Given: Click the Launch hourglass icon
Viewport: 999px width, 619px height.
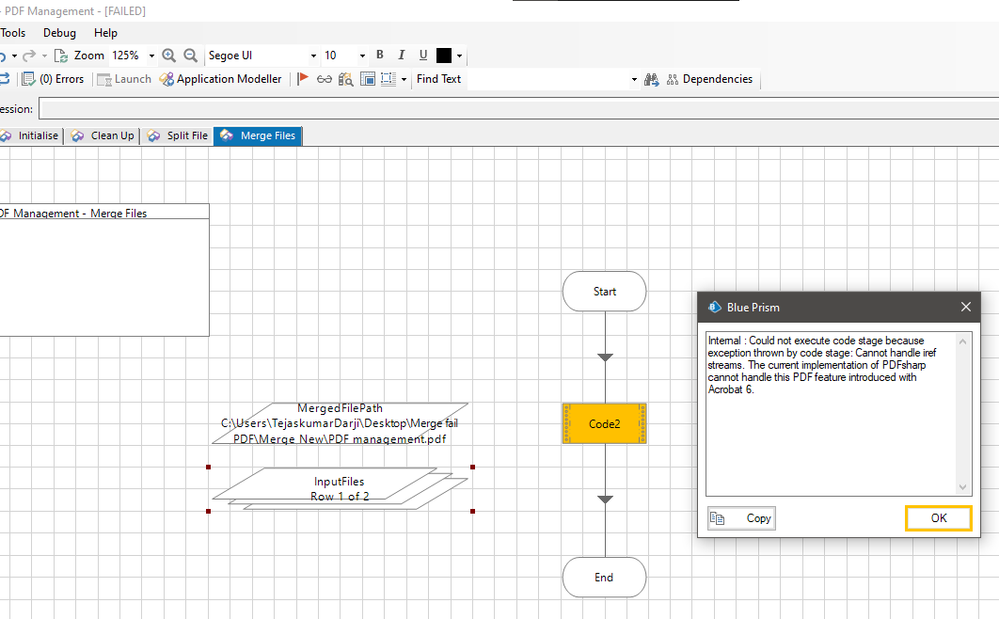Looking at the screenshot, I should [x=104, y=80].
